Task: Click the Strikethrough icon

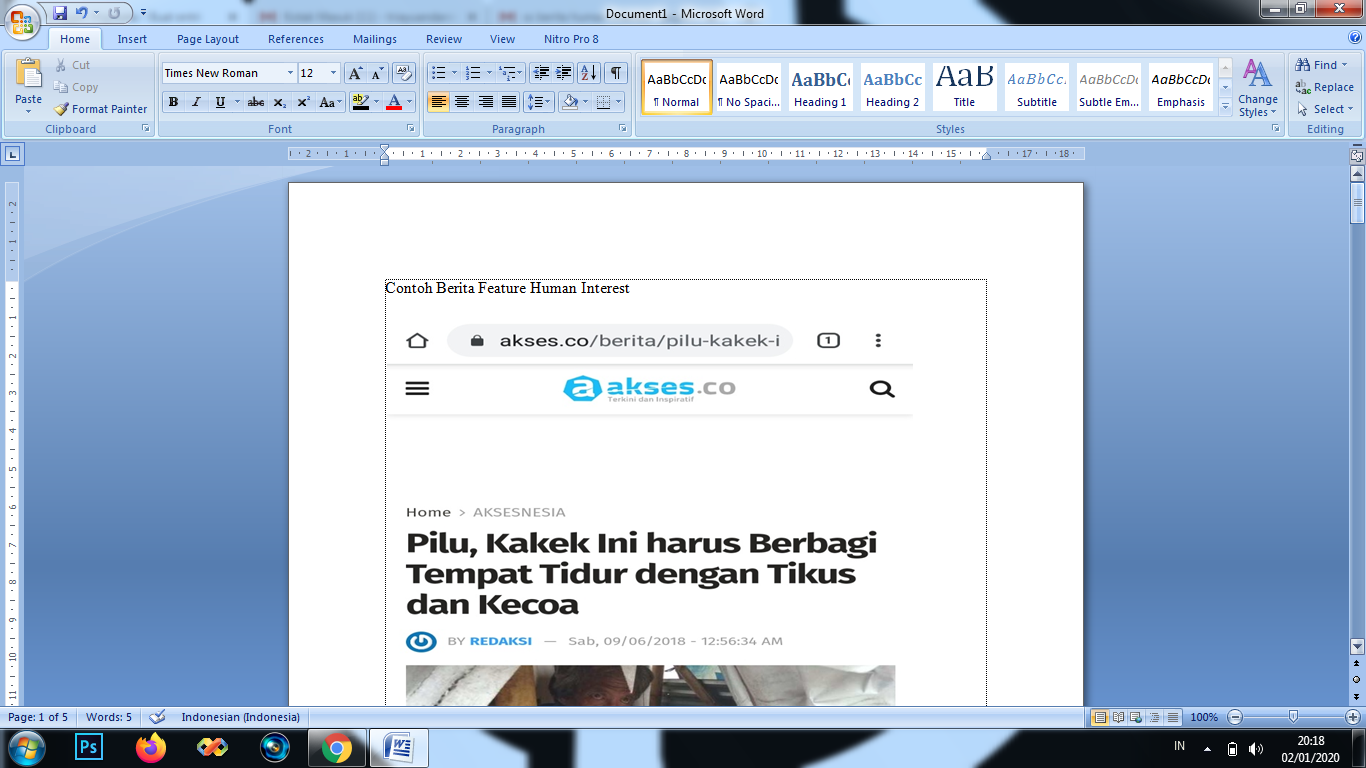Action: click(x=256, y=102)
